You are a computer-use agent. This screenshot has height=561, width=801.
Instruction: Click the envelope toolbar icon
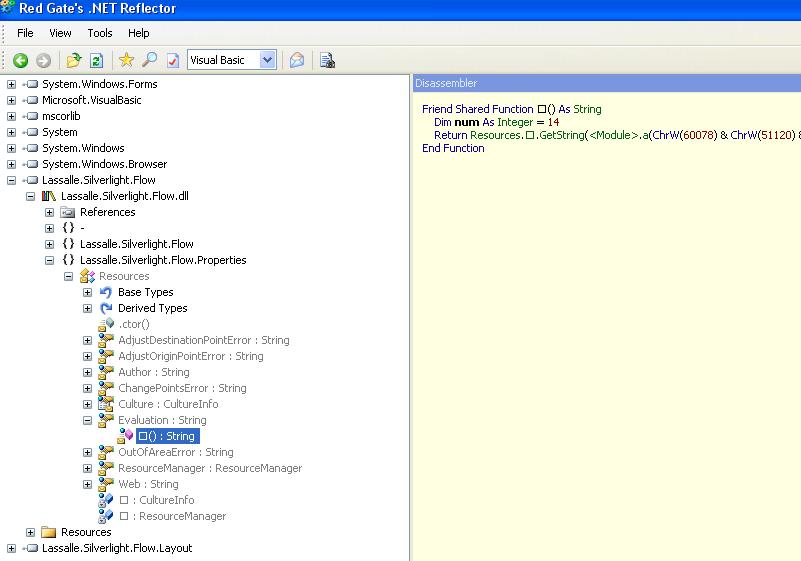click(297, 60)
